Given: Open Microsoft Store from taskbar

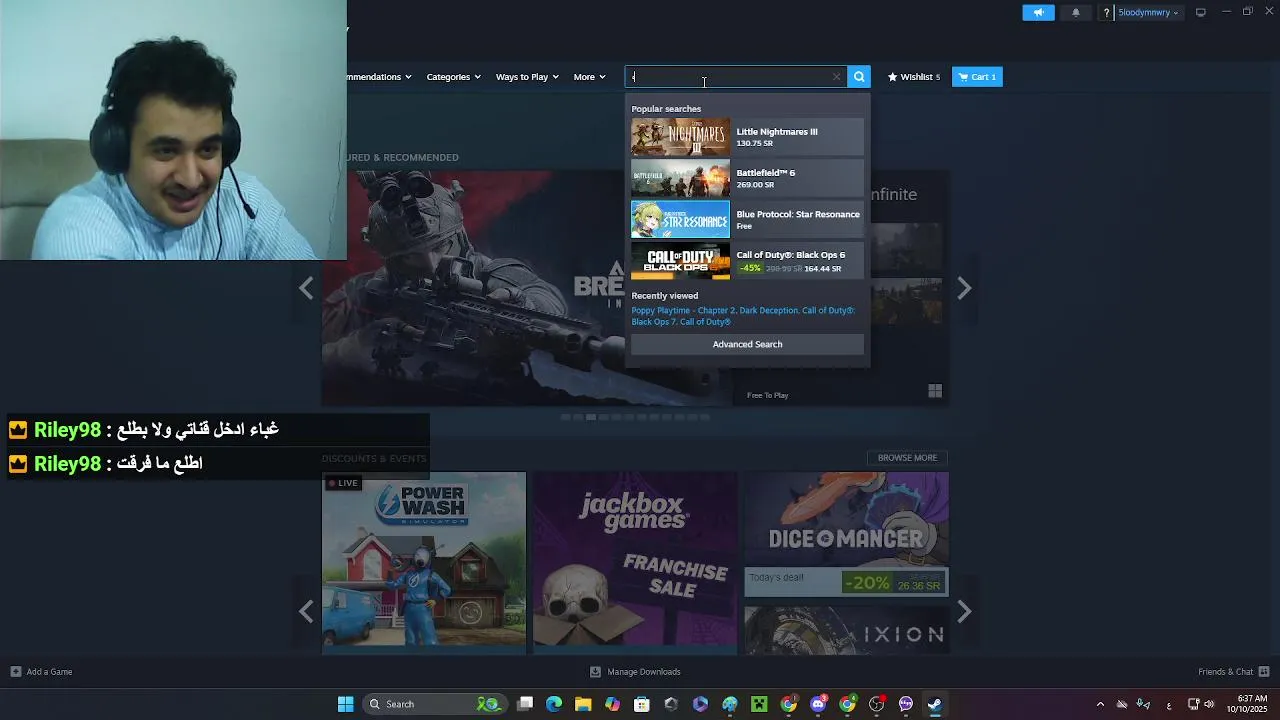Looking at the screenshot, I should point(642,704).
